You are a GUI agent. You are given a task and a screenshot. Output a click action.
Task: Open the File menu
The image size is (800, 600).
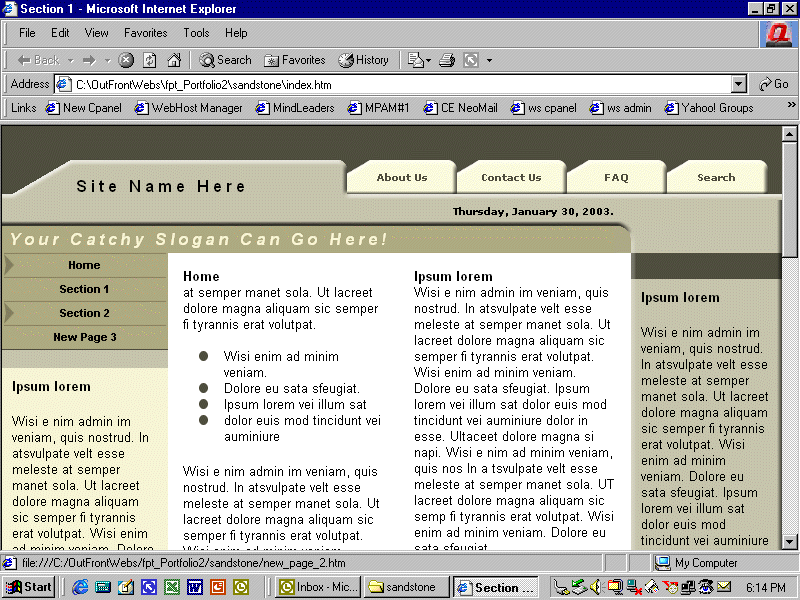(27, 33)
